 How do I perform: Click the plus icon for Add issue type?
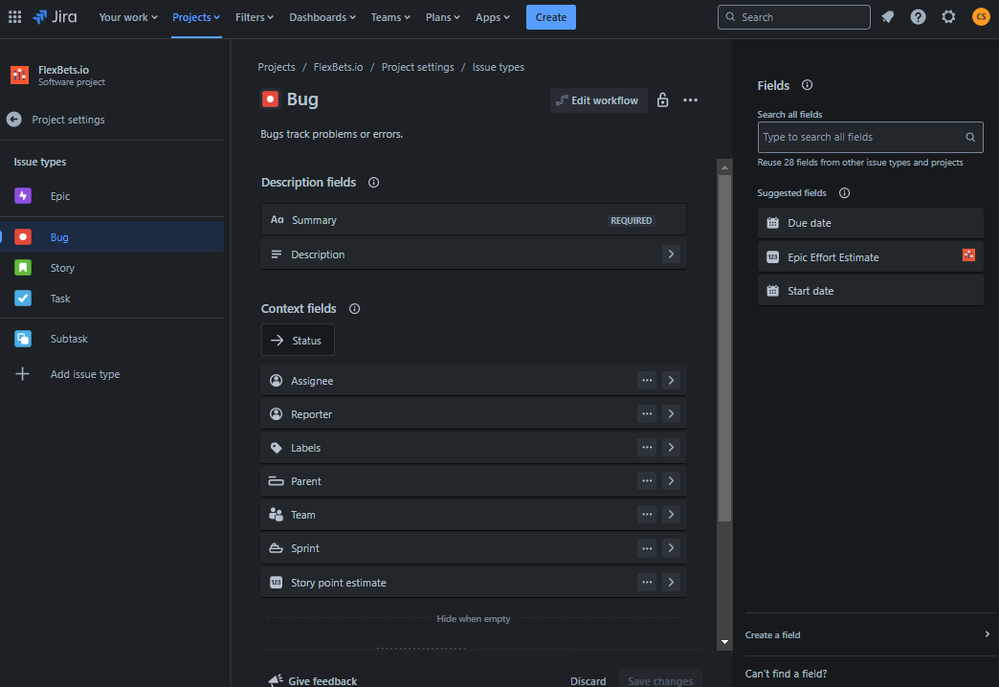tap(22, 374)
